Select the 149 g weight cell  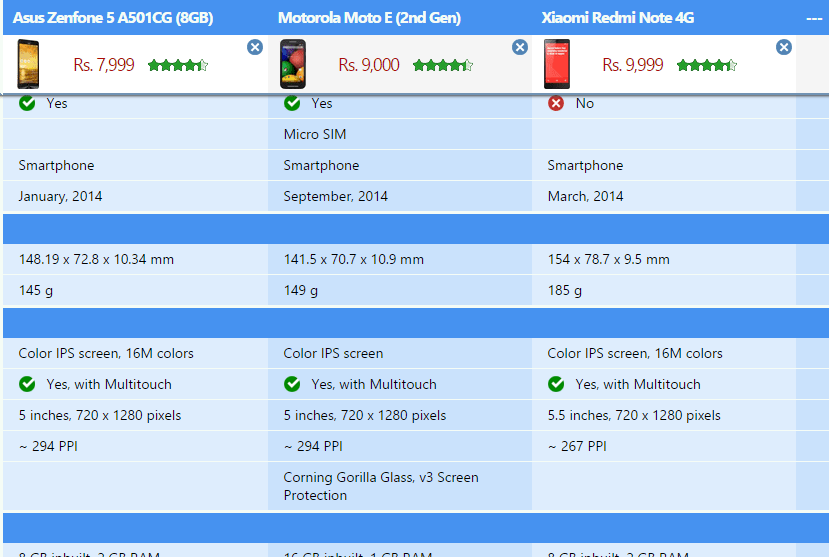400,290
